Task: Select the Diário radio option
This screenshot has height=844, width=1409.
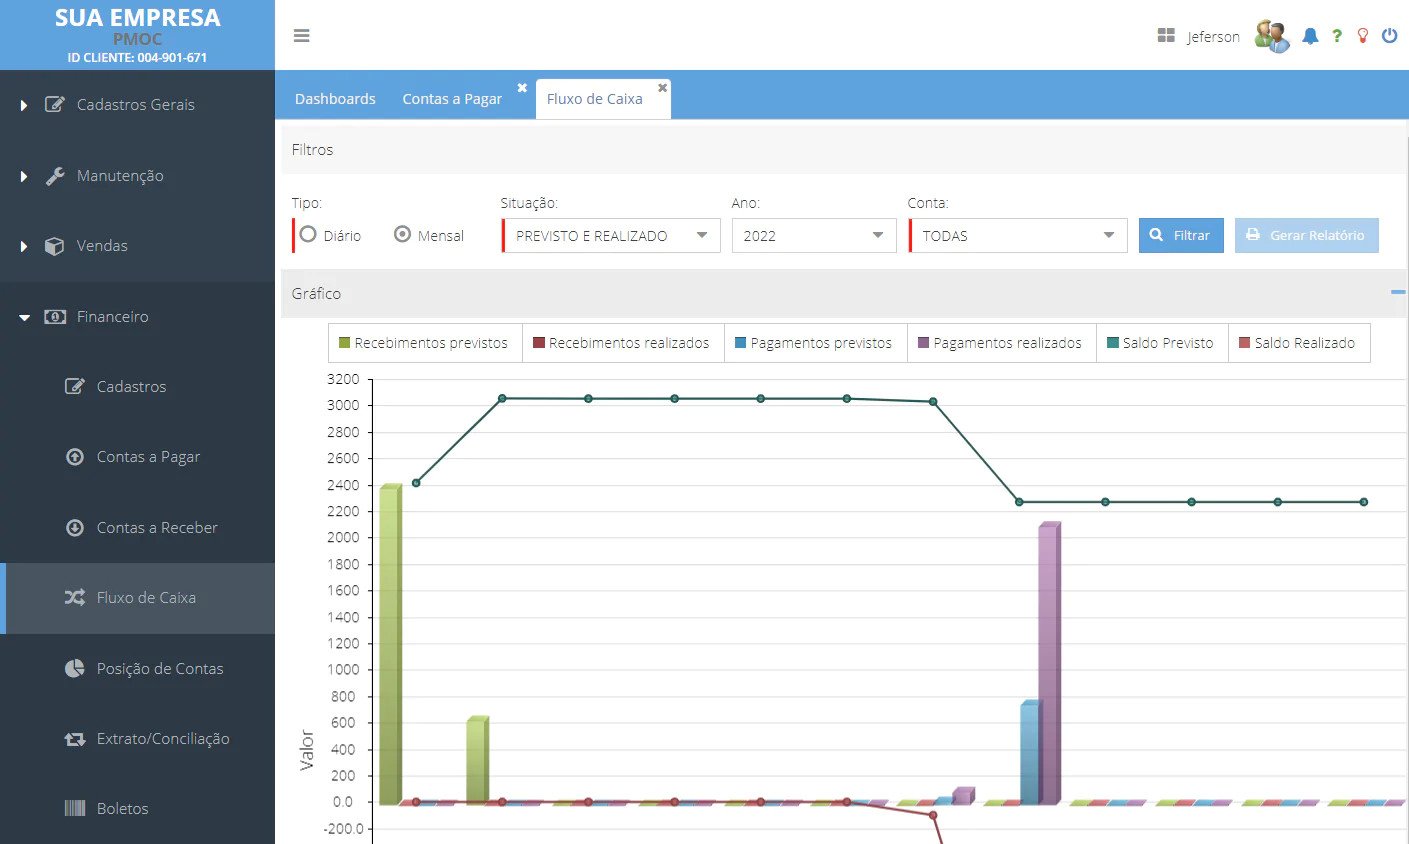Action: (309, 234)
